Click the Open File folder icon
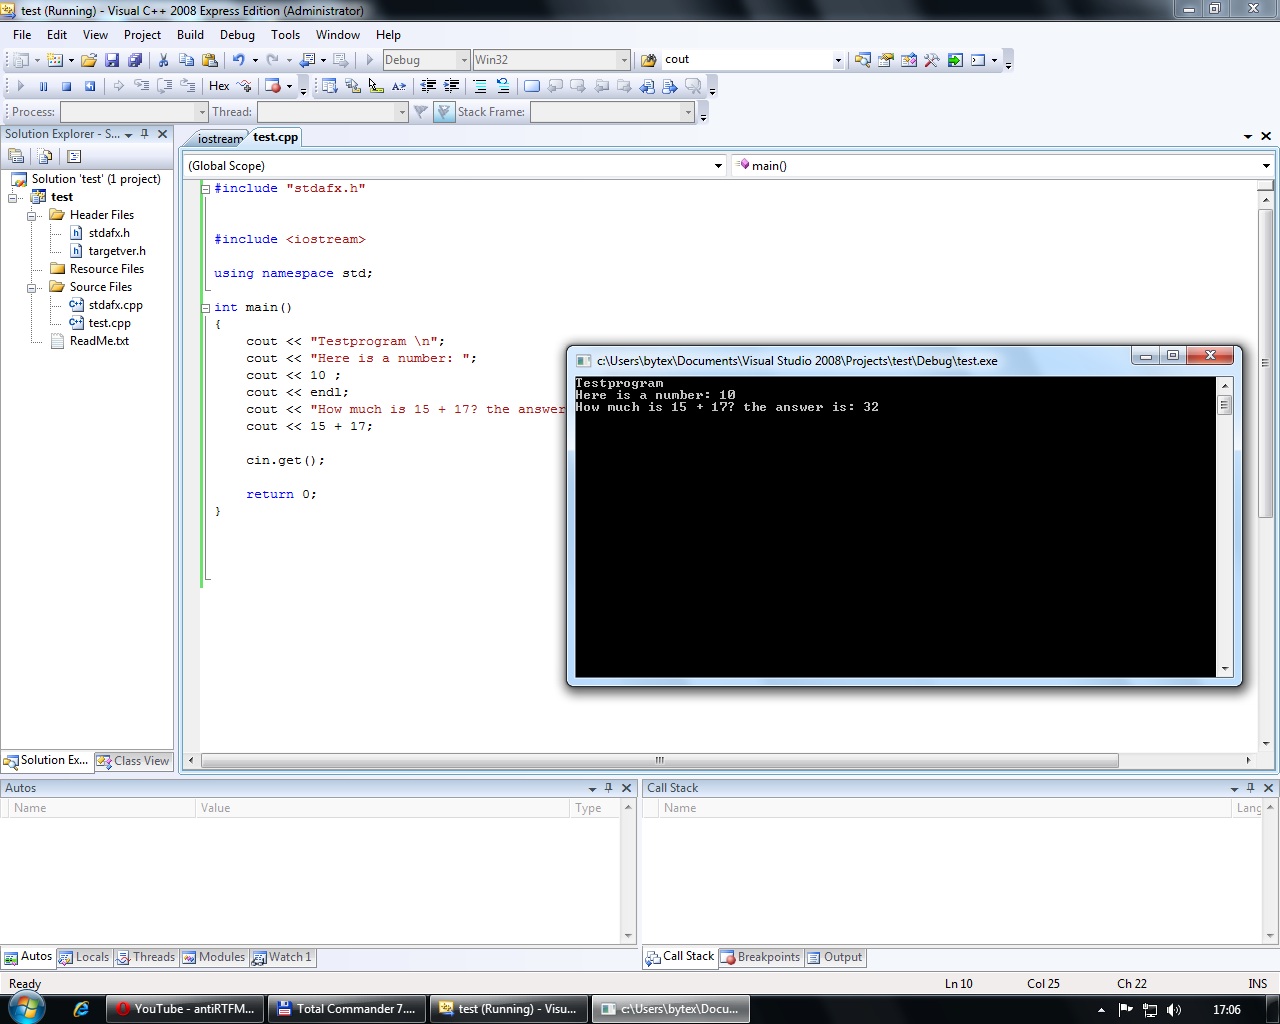 (89, 60)
